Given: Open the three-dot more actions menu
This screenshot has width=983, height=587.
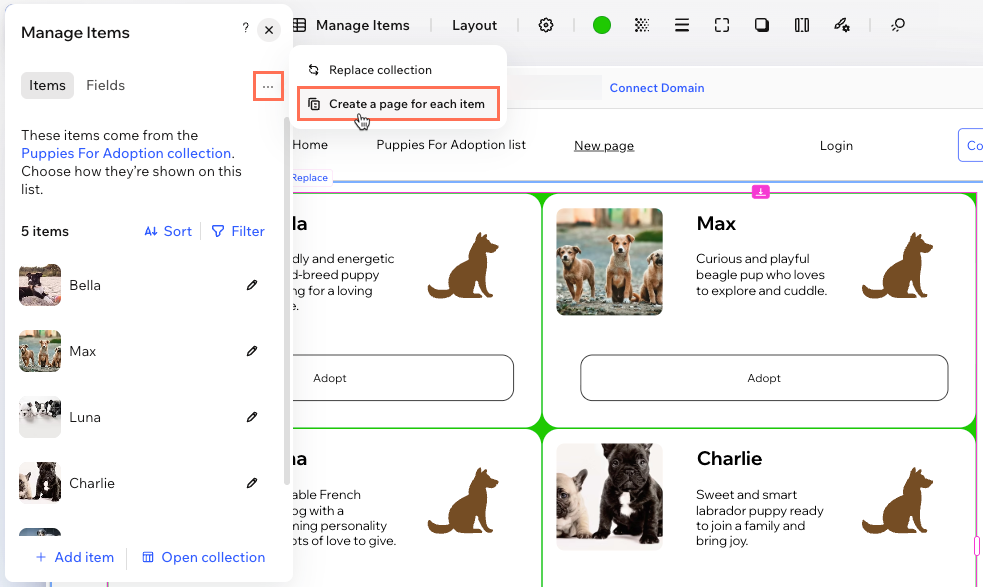Looking at the screenshot, I should [x=268, y=86].
